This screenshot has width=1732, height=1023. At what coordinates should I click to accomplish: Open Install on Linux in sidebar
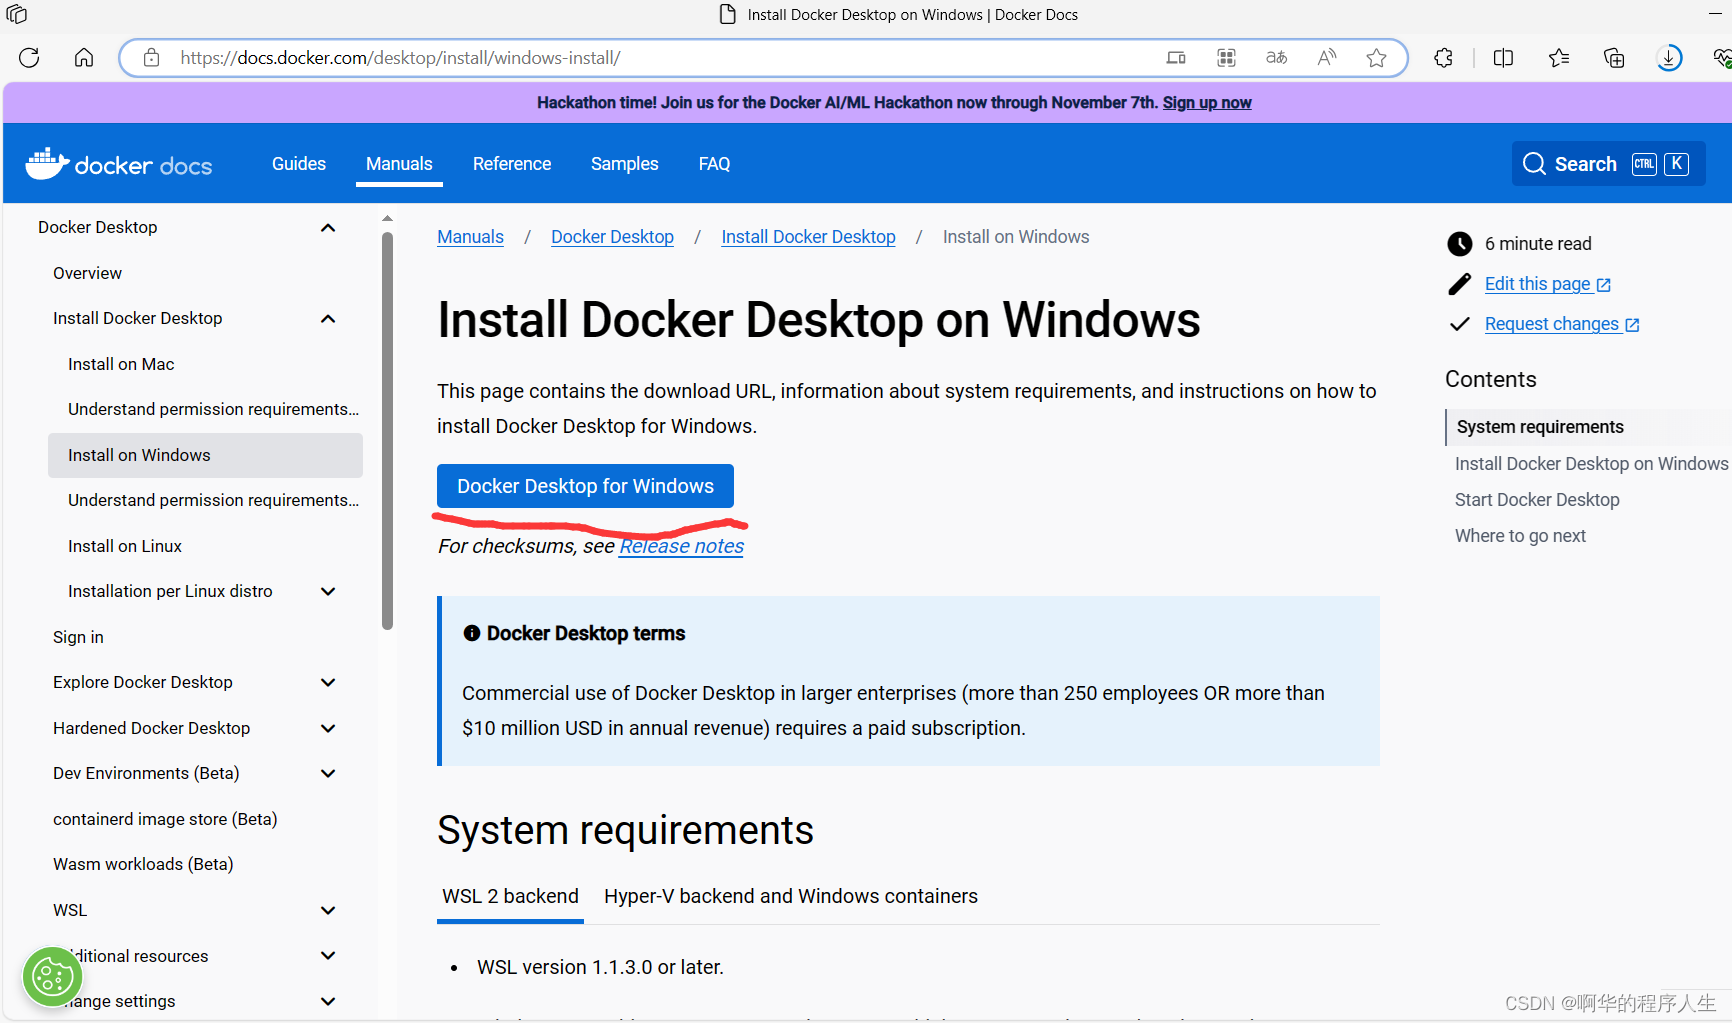125,546
